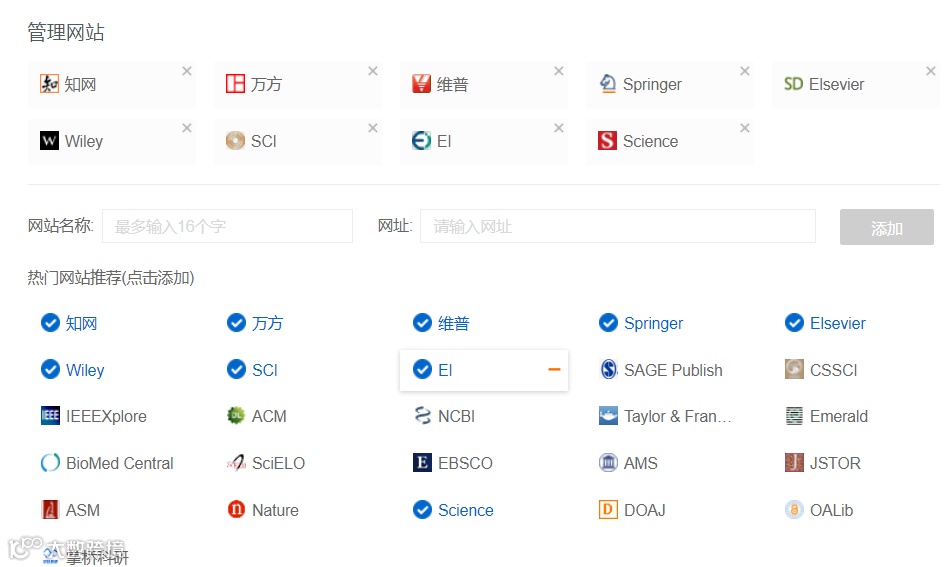The width and height of the screenshot is (952, 567).
Task: Uncheck 维普 in recommended sites
Action: [x=422, y=323]
